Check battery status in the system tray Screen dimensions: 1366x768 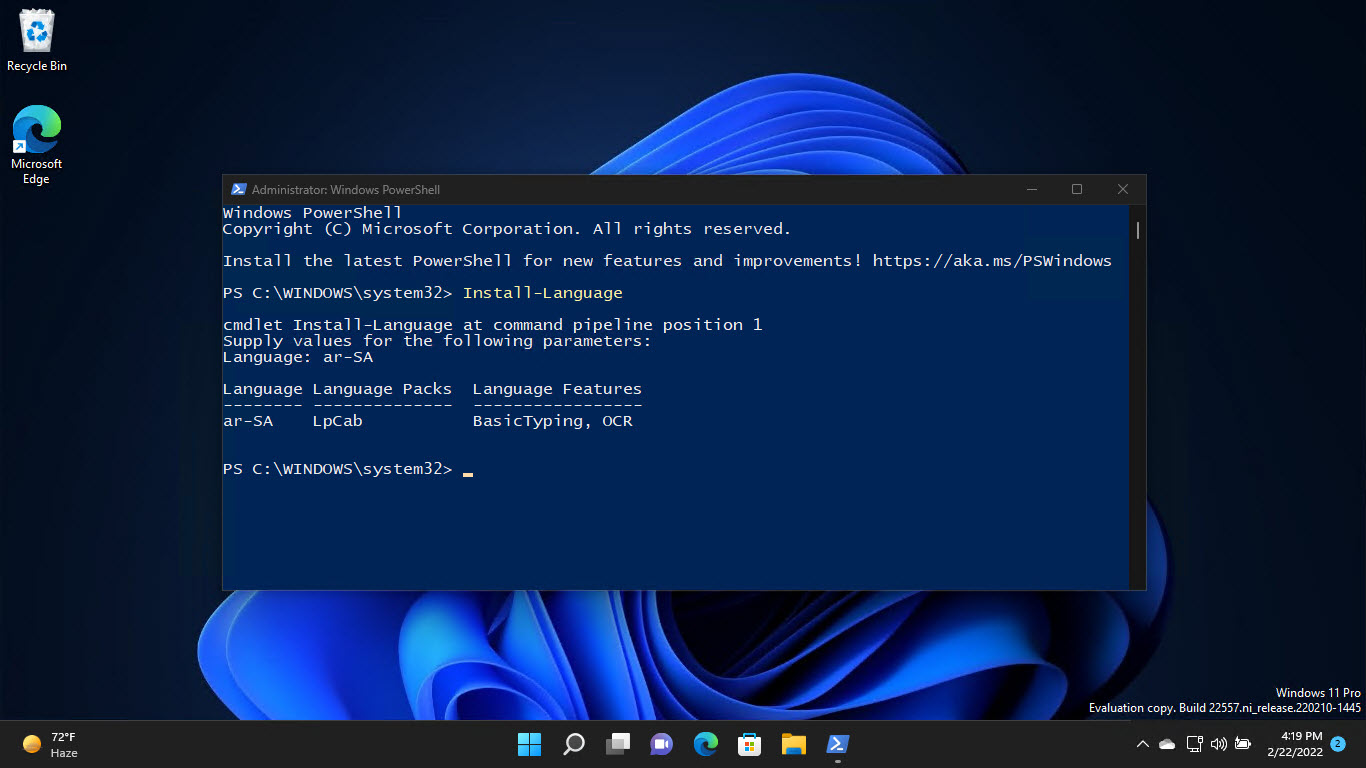(1243, 744)
